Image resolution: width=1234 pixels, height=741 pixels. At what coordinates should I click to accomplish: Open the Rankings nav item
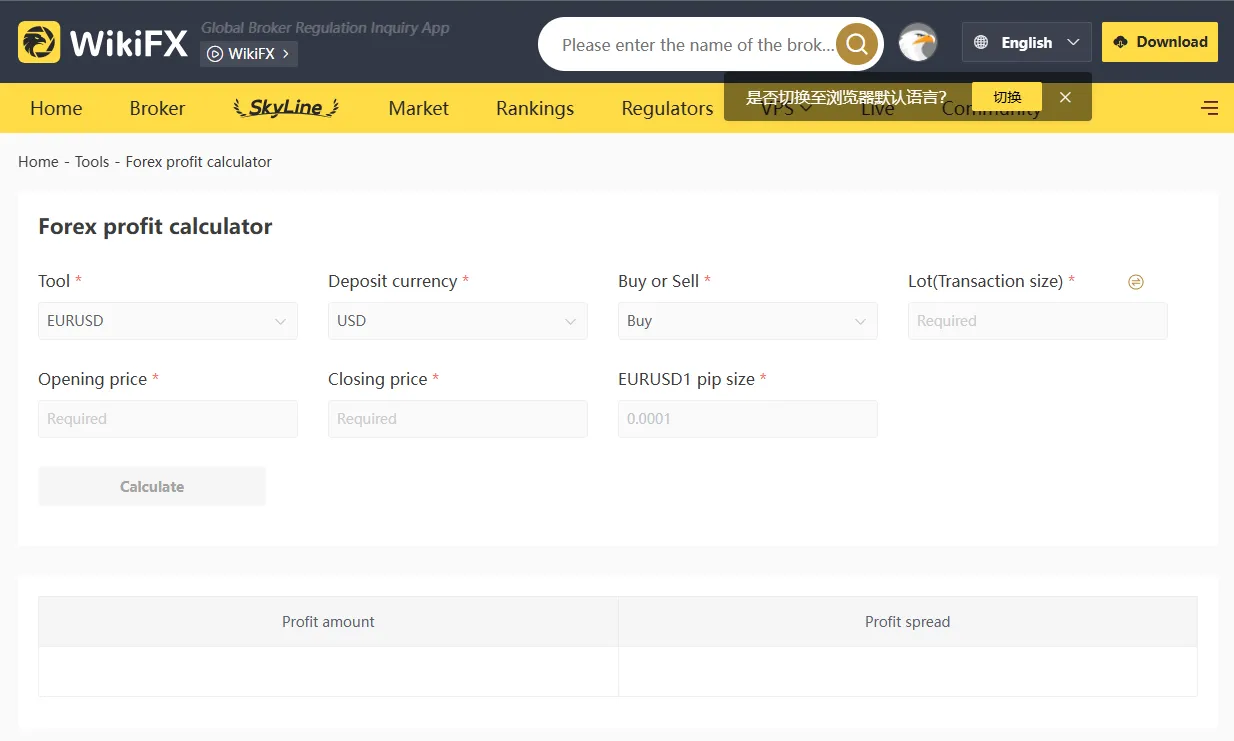tap(535, 108)
